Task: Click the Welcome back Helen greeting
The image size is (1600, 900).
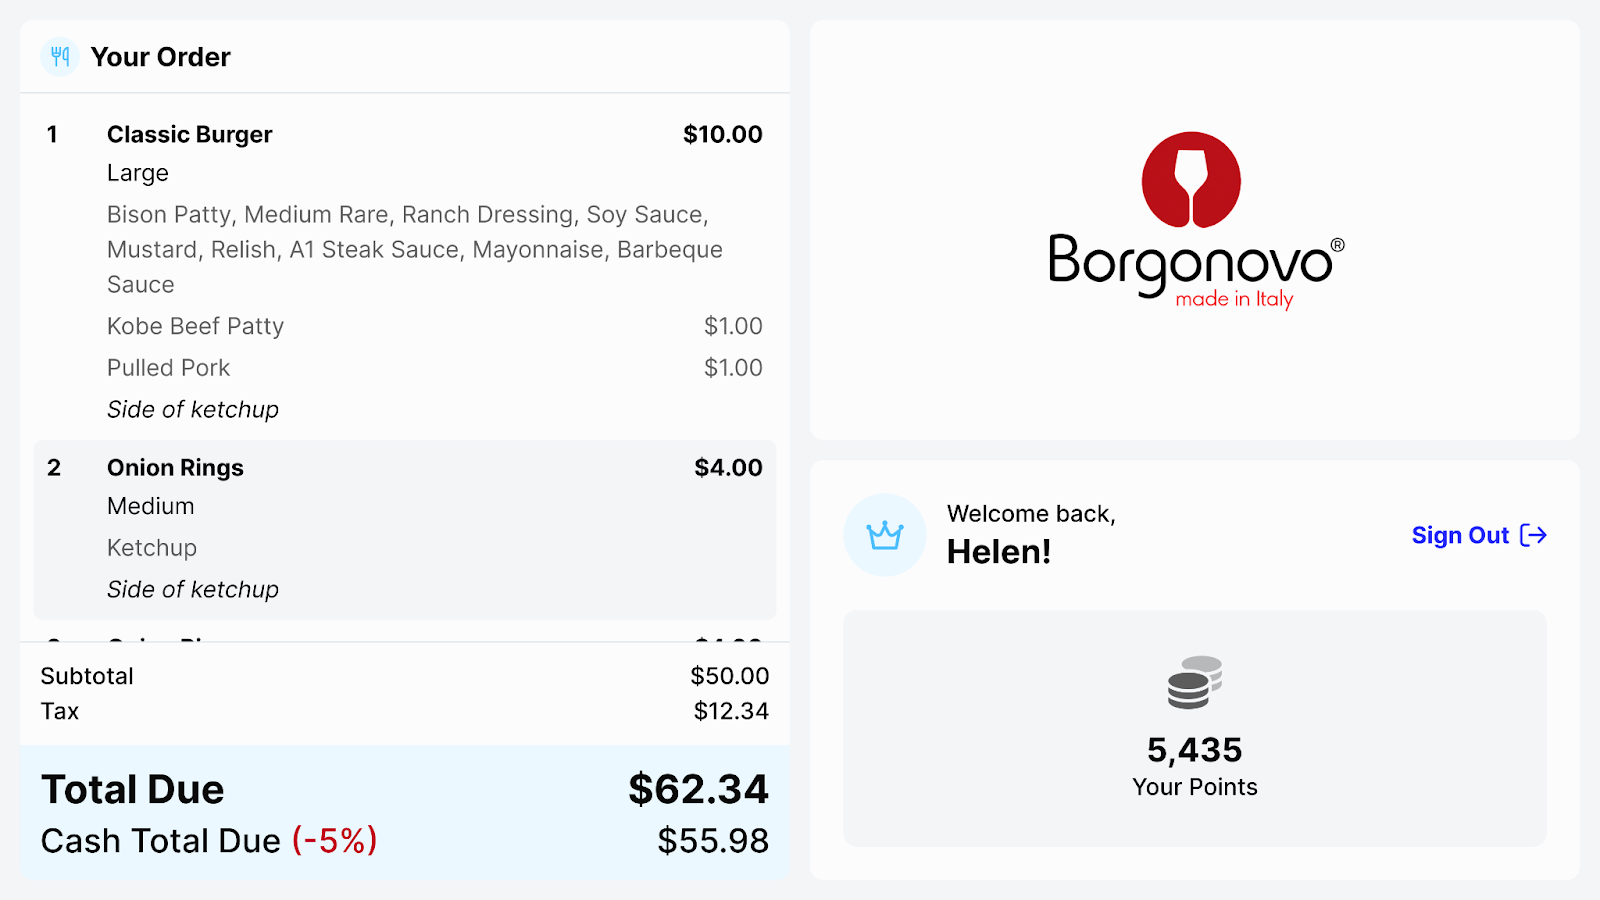Action: pos(1030,535)
